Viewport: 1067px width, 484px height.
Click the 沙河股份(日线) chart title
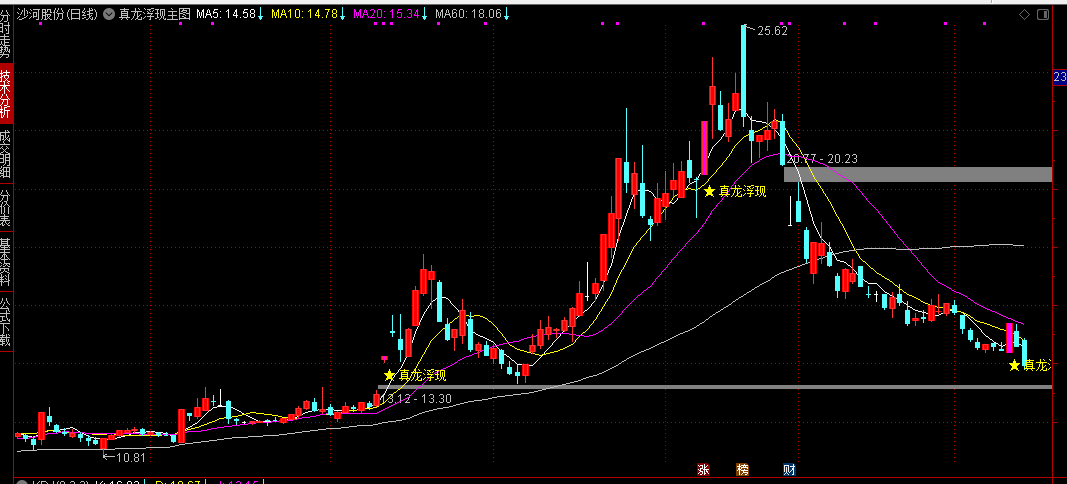coord(57,14)
